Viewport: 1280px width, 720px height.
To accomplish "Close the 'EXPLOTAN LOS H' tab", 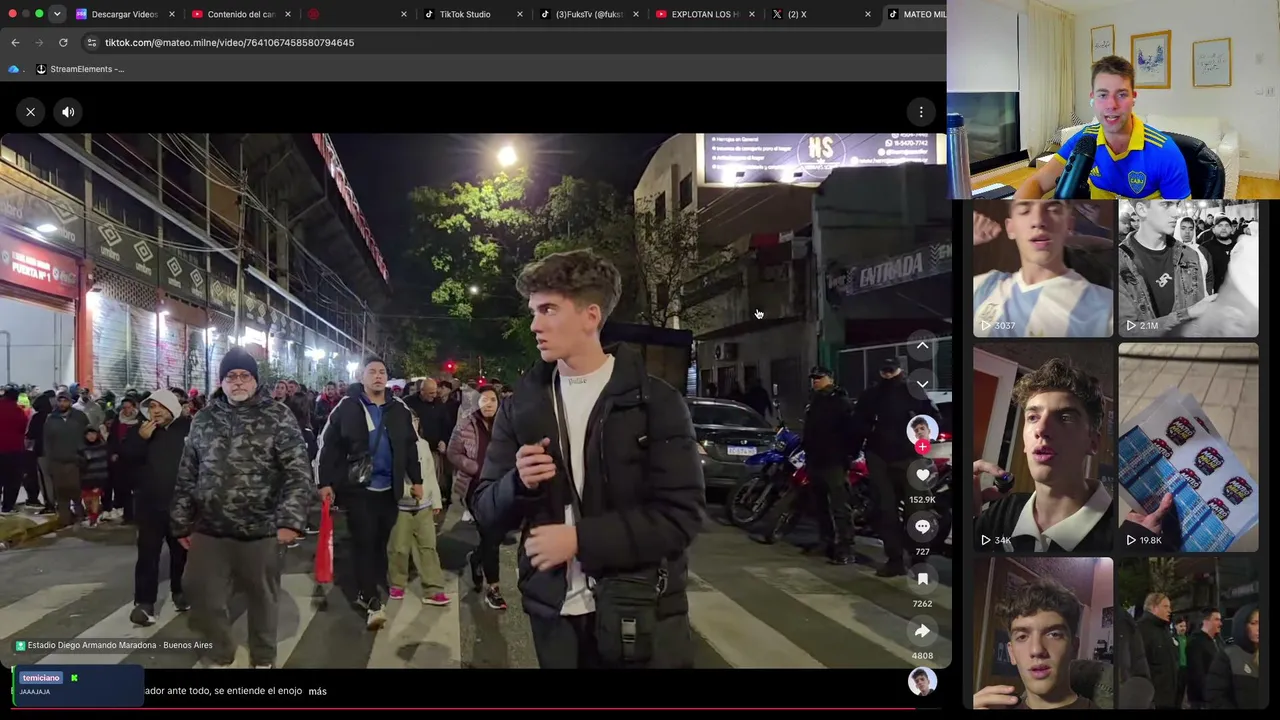I will click(x=752, y=14).
